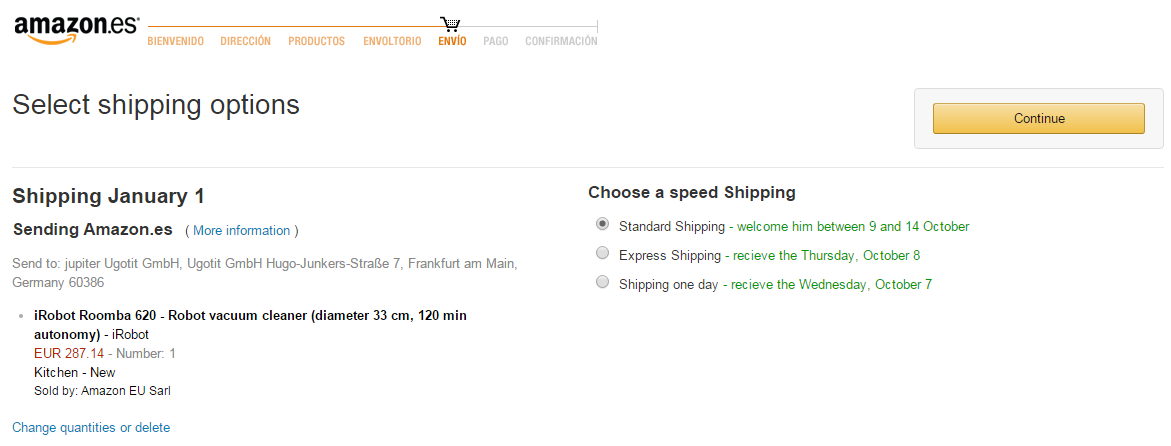
Task: Click the Pago step label
Action: coord(496,42)
